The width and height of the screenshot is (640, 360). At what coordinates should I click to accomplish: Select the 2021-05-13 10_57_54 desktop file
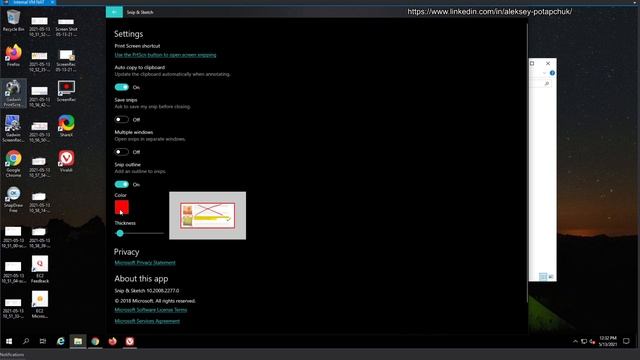40,167
